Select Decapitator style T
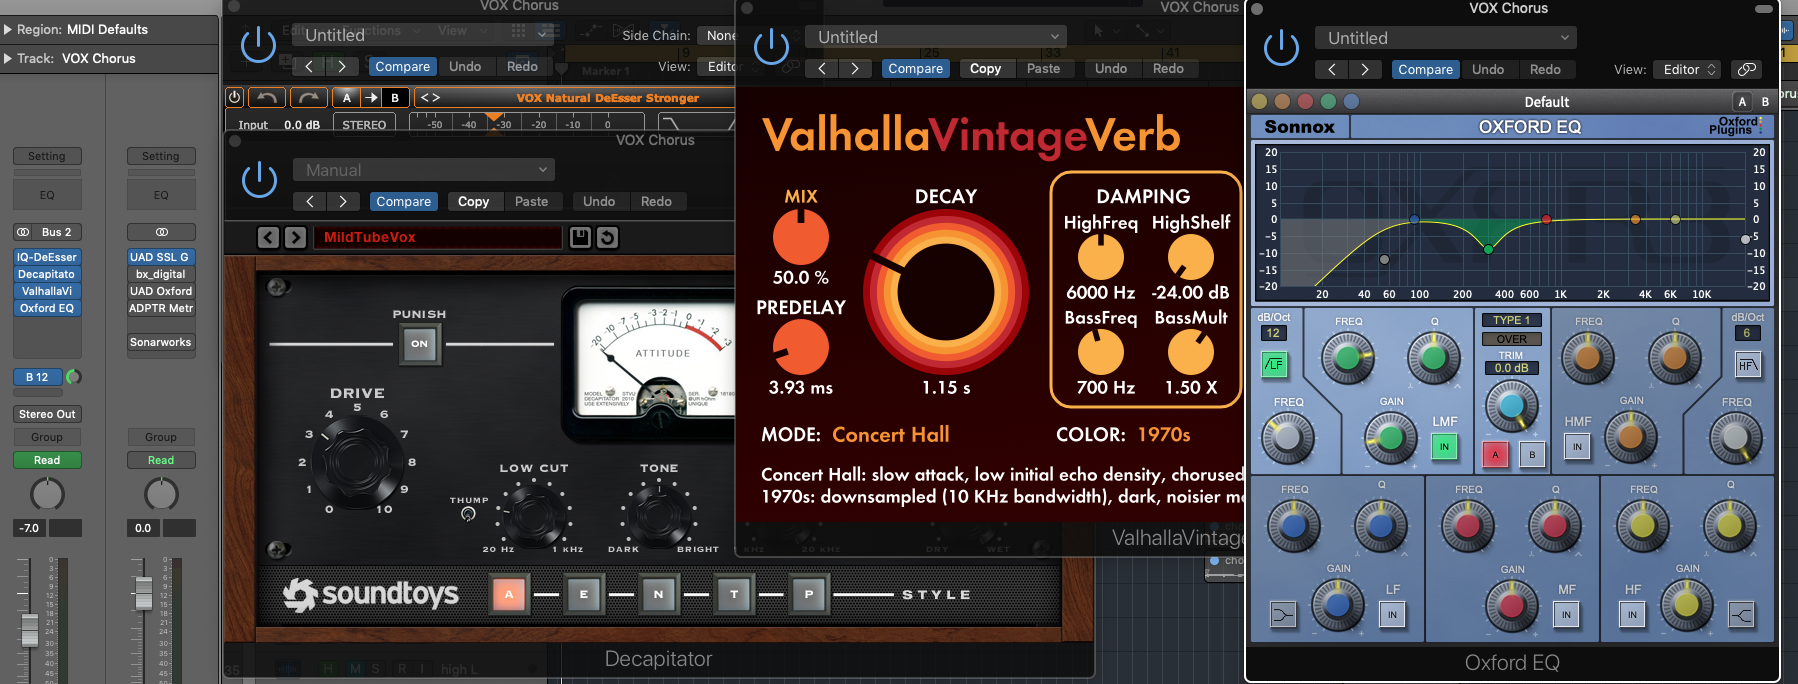Viewport: 1798px width, 684px height. [x=734, y=594]
